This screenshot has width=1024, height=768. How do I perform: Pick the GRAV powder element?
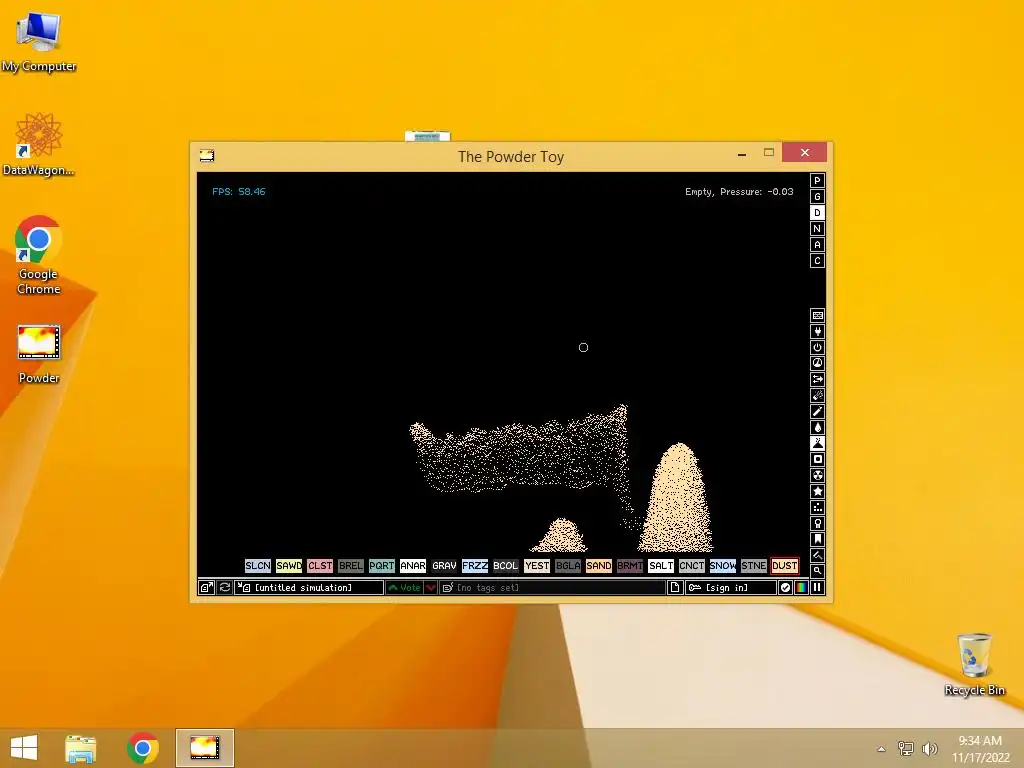click(x=444, y=566)
